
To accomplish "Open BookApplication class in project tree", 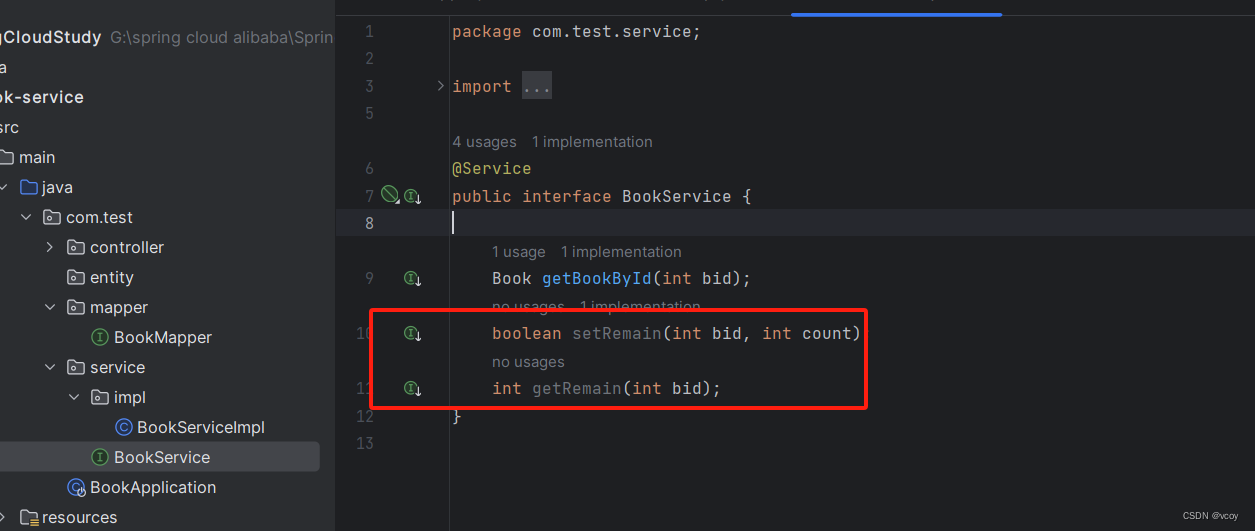I will [x=153, y=488].
